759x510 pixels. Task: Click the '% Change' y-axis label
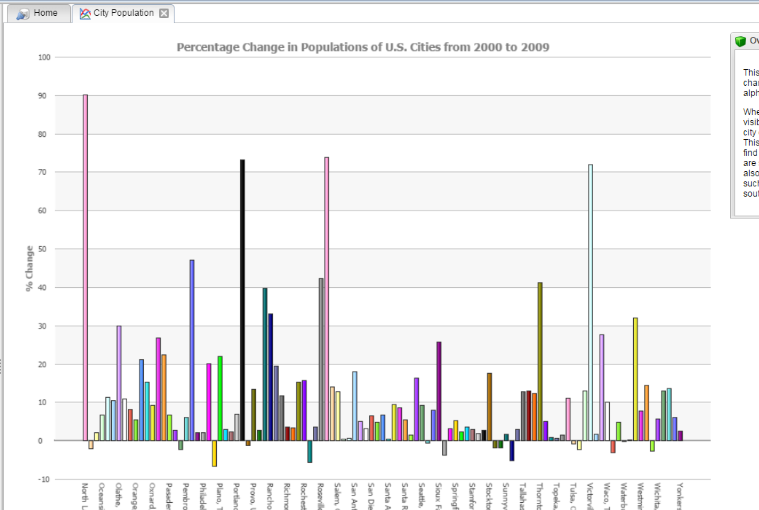[30, 269]
